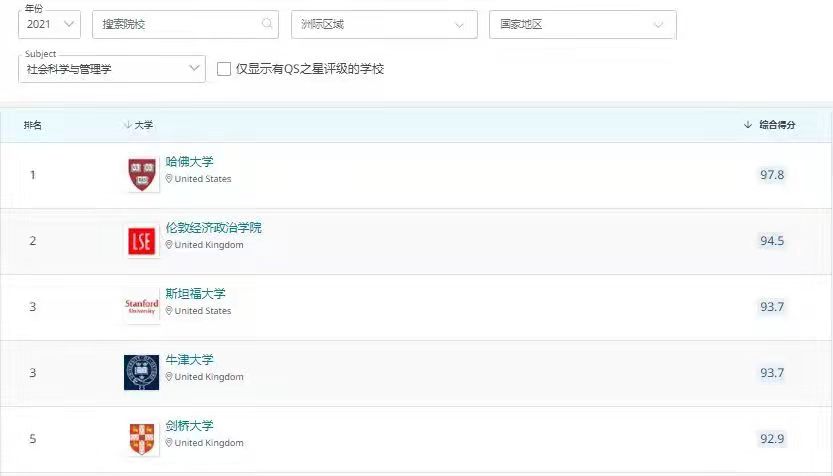833x476 pixels.
Task: Click the 93.7 score for 牛津大学
Action: [772, 373]
